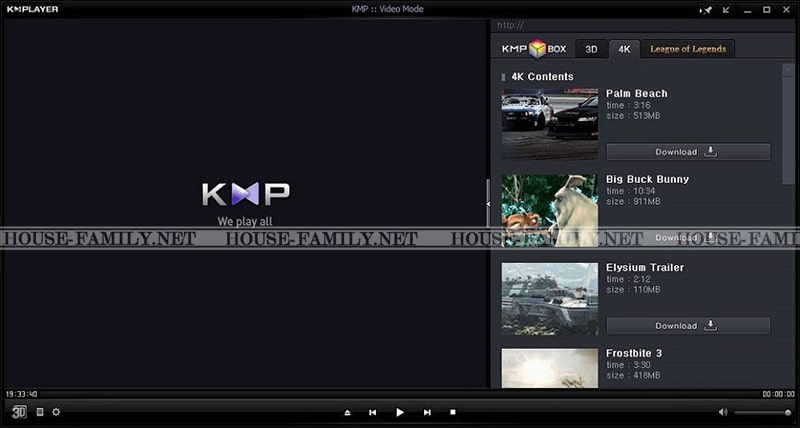Open the Elysium Trailer thumbnail
This screenshot has width=800, height=428.
click(549, 299)
